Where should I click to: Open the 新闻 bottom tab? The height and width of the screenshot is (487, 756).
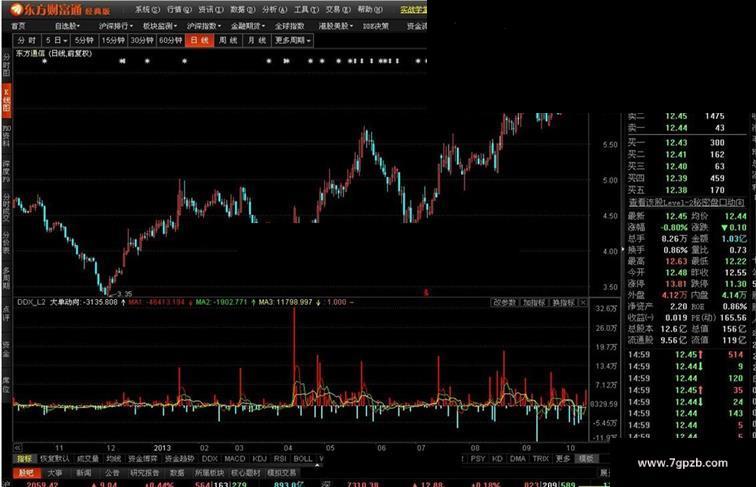(84, 473)
